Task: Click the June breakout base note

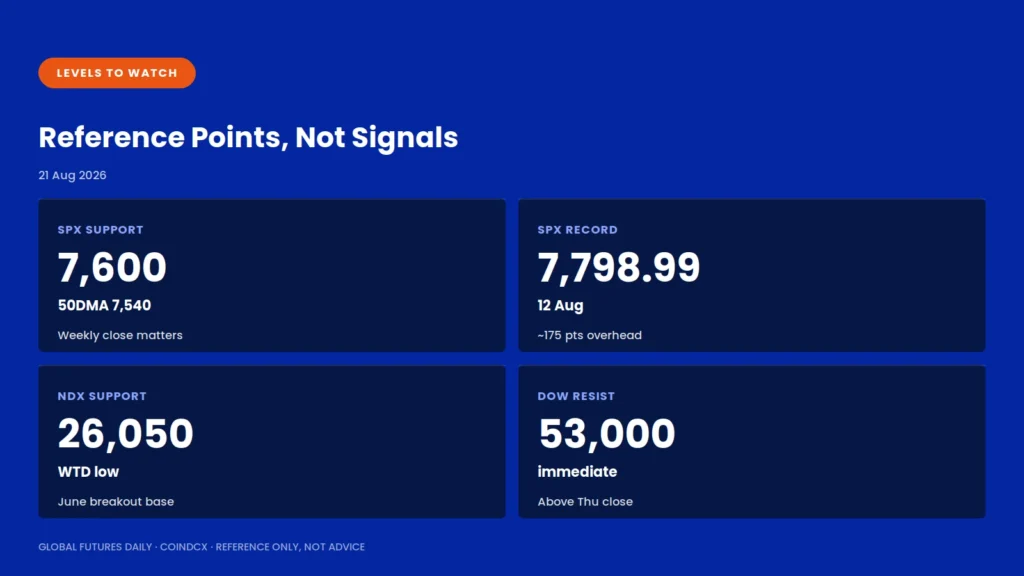Action: (x=116, y=502)
